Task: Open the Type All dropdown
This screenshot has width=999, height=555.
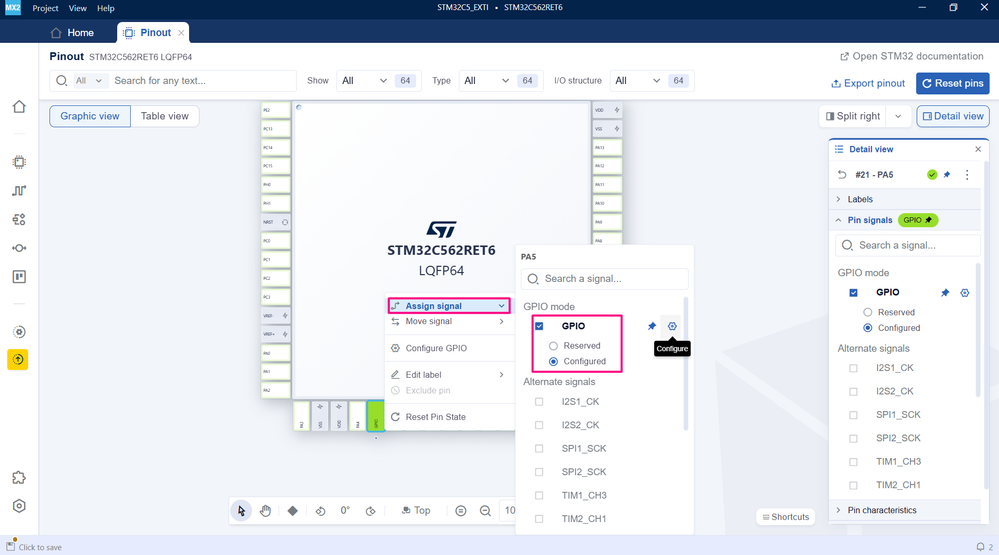Action: click(487, 81)
